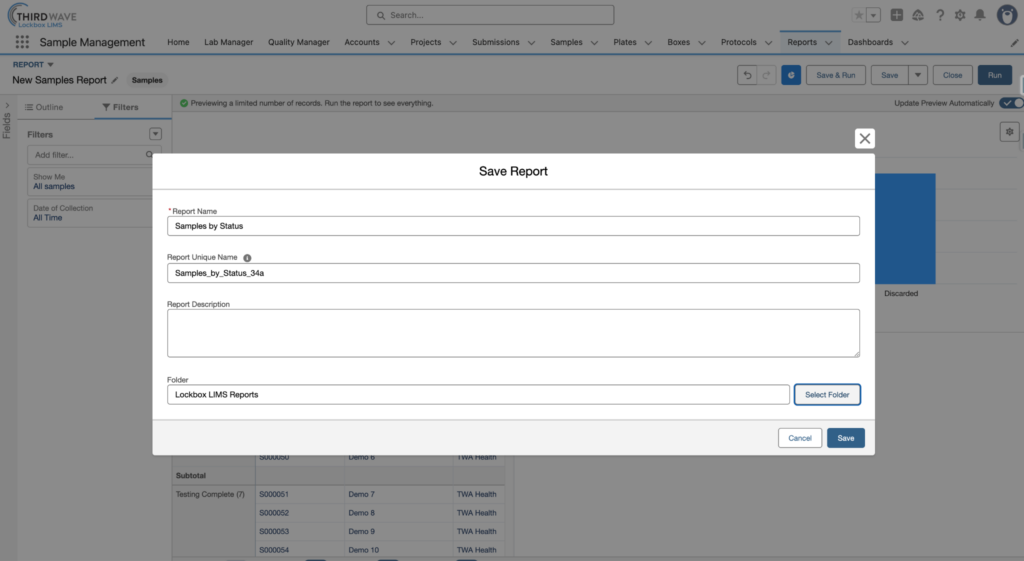The height and width of the screenshot is (561, 1024).
Task: Click the redo arrow in report toolbar
Action: point(766,75)
